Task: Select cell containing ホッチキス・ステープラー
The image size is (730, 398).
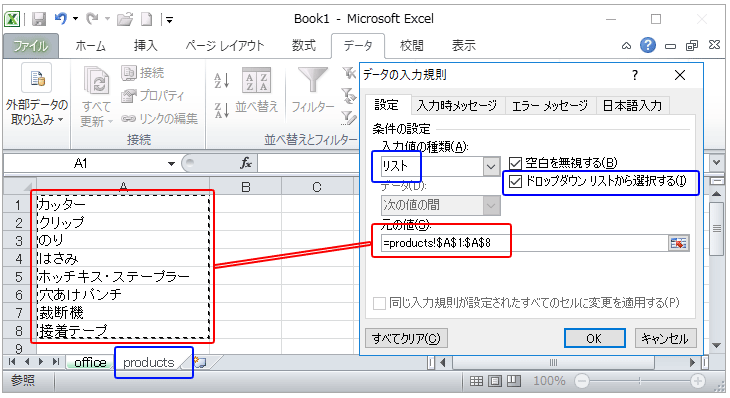Action: (x=123, y=277)
